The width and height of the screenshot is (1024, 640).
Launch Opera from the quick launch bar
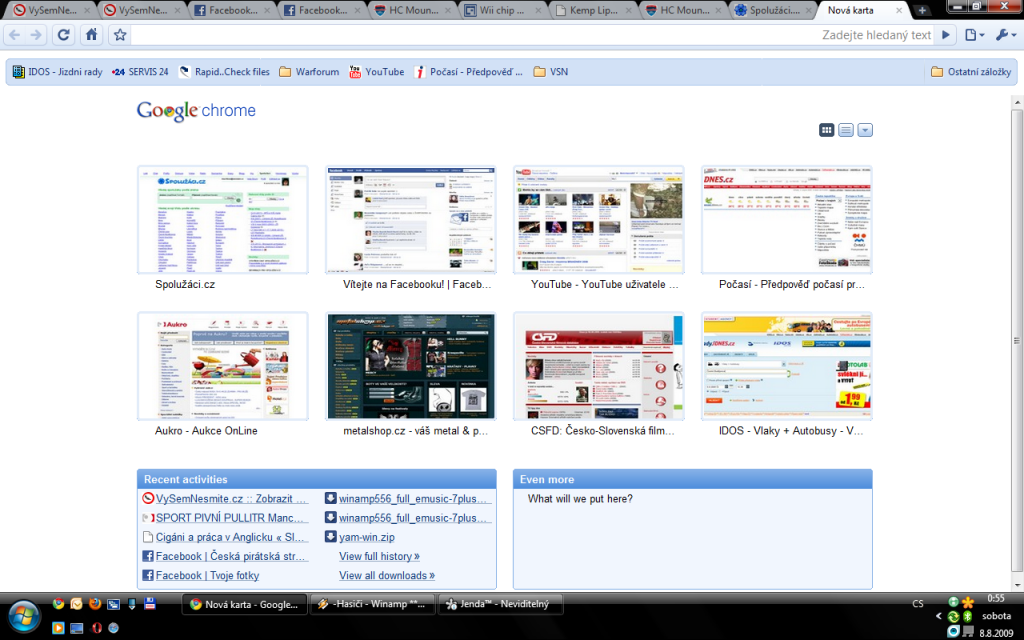tap(96, 628)
